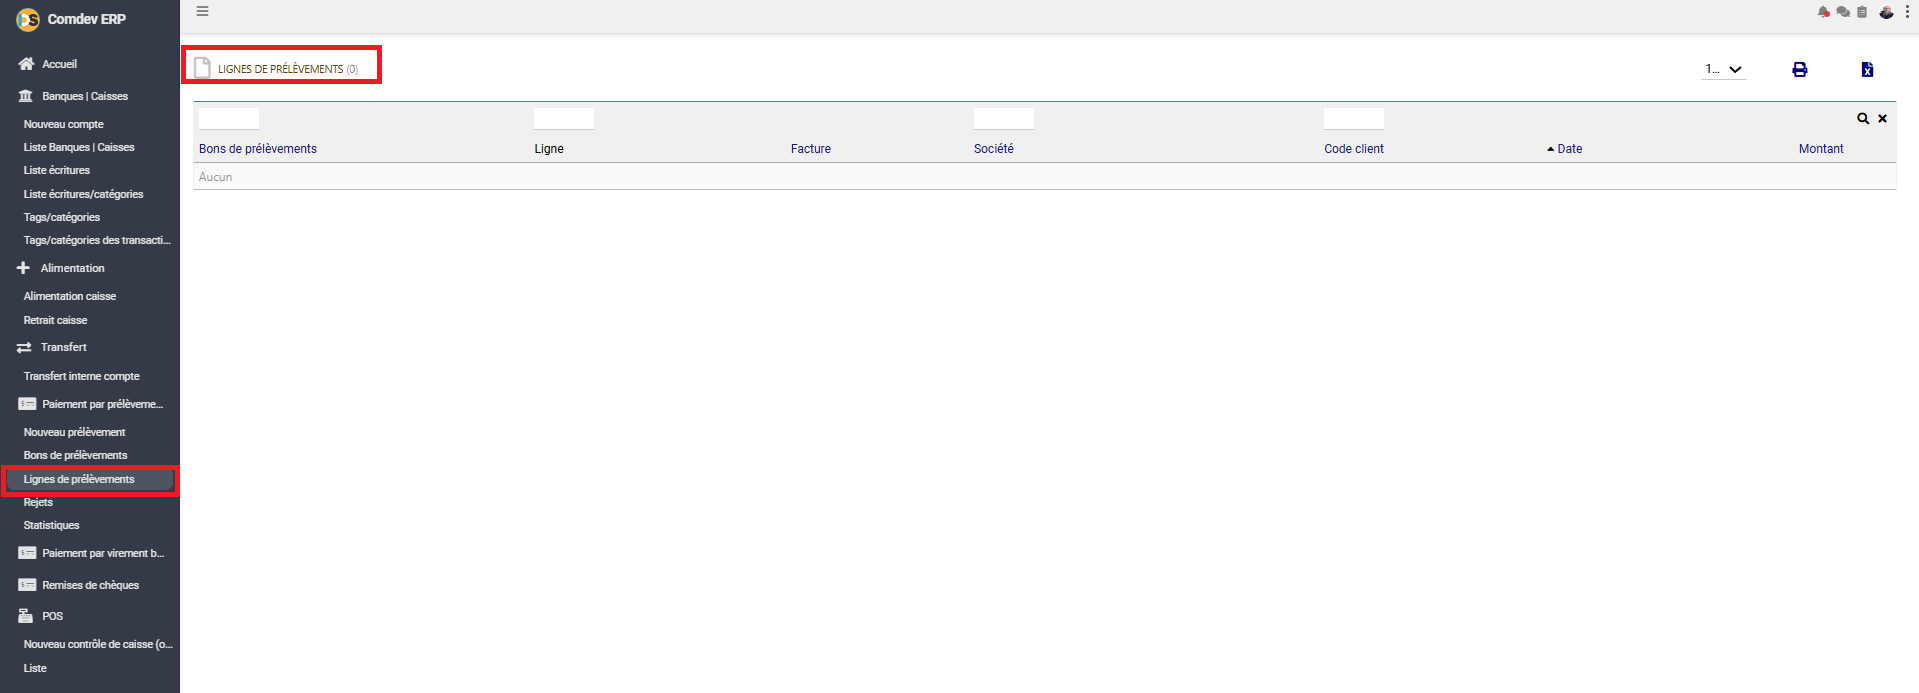
Task: Select Nouveau compte
Action: (64, 124)
